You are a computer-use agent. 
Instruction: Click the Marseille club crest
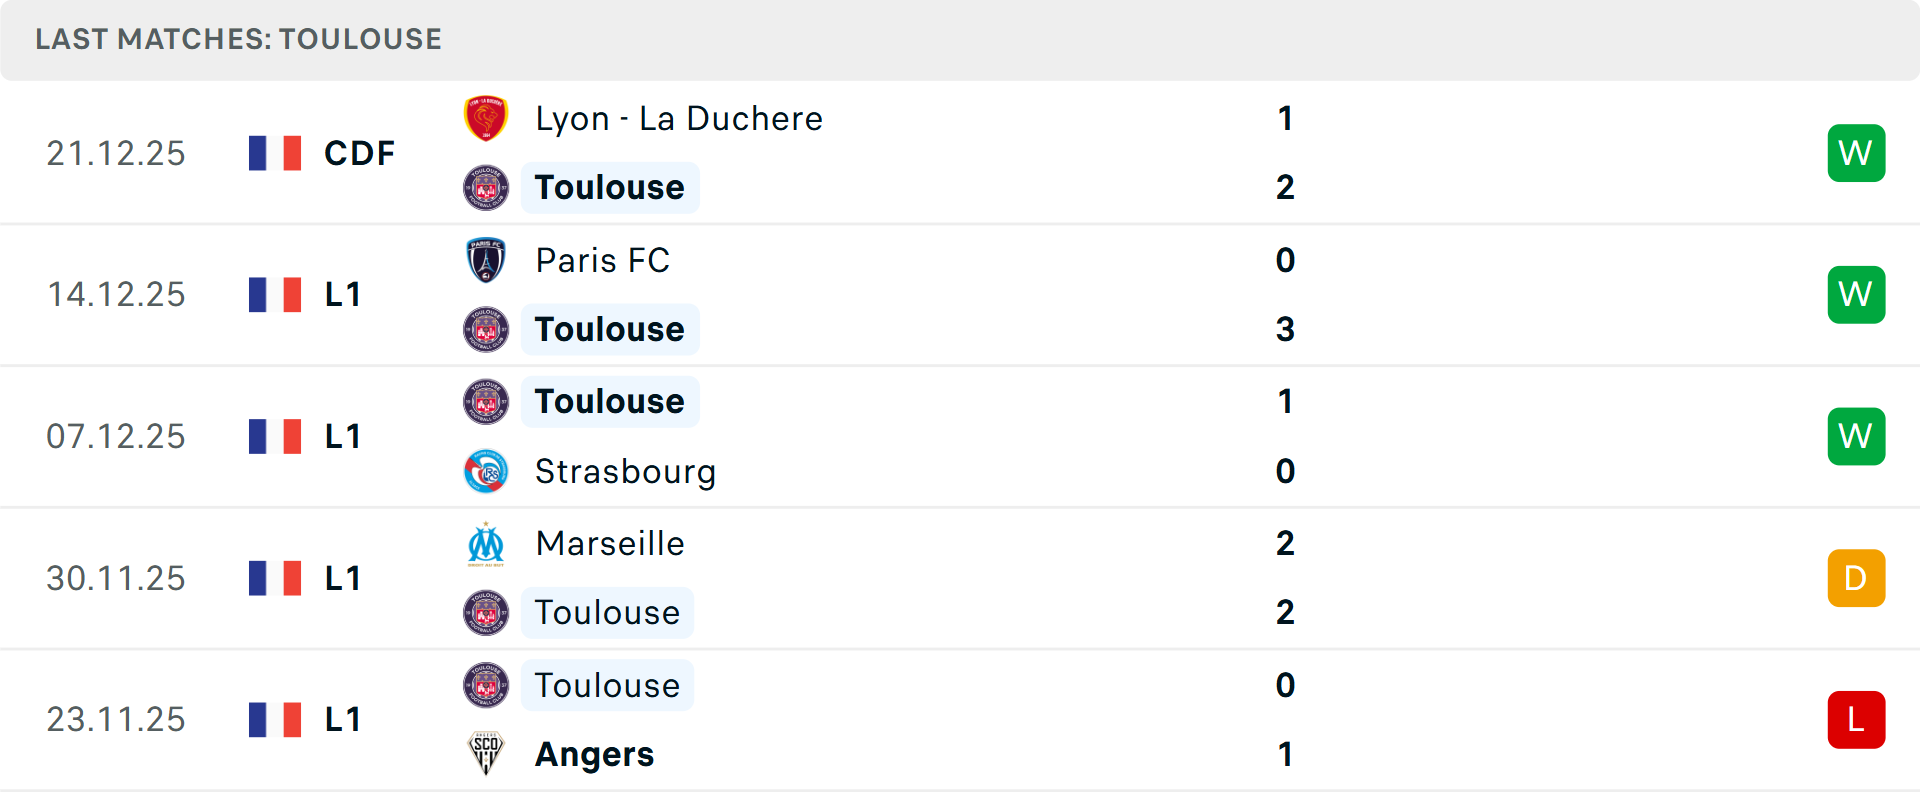[x=486, y=544]
